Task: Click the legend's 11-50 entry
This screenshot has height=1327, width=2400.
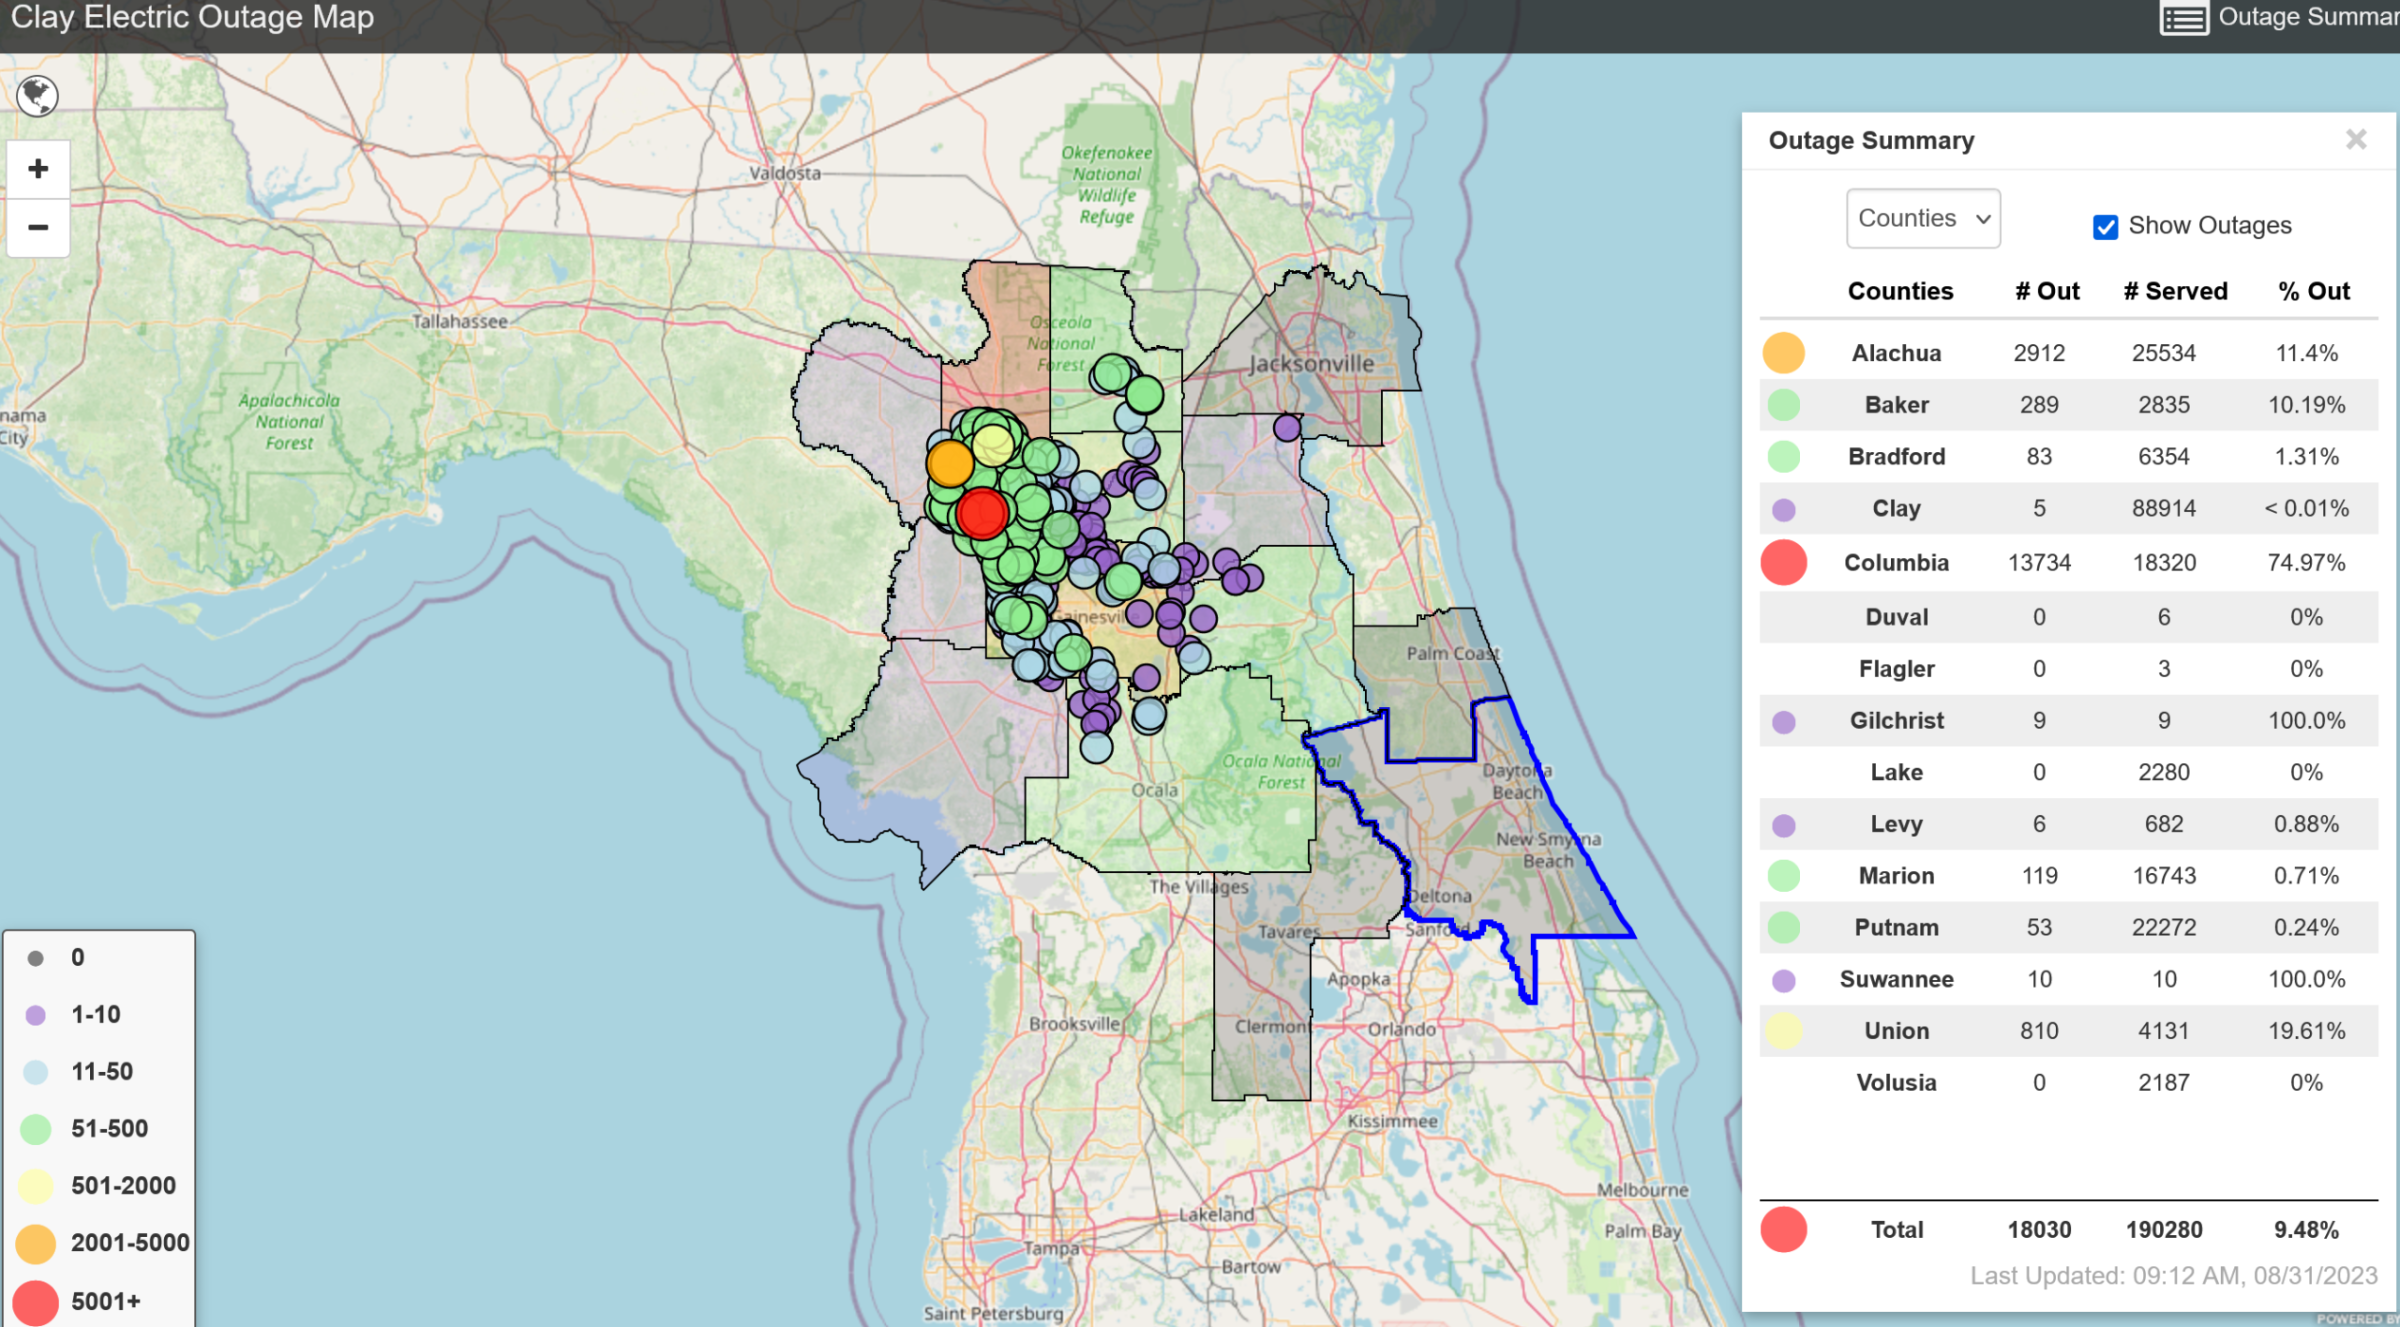Action: 78,1072
